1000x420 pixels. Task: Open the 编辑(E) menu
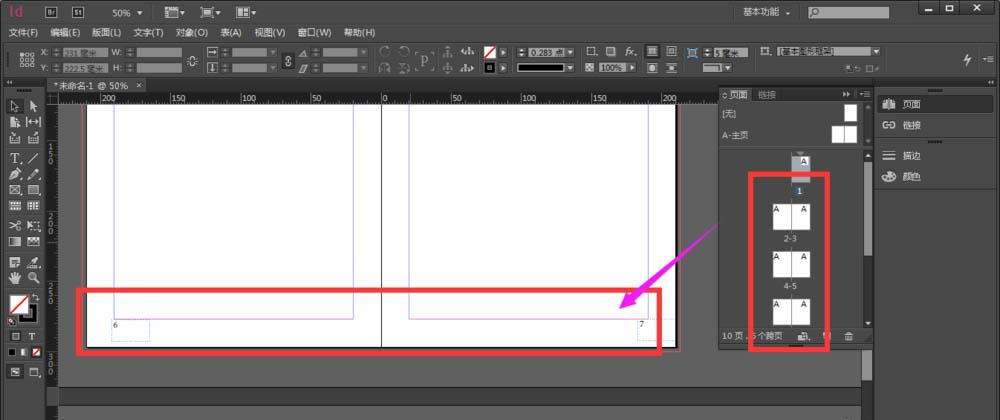click(x=65, y=33)
